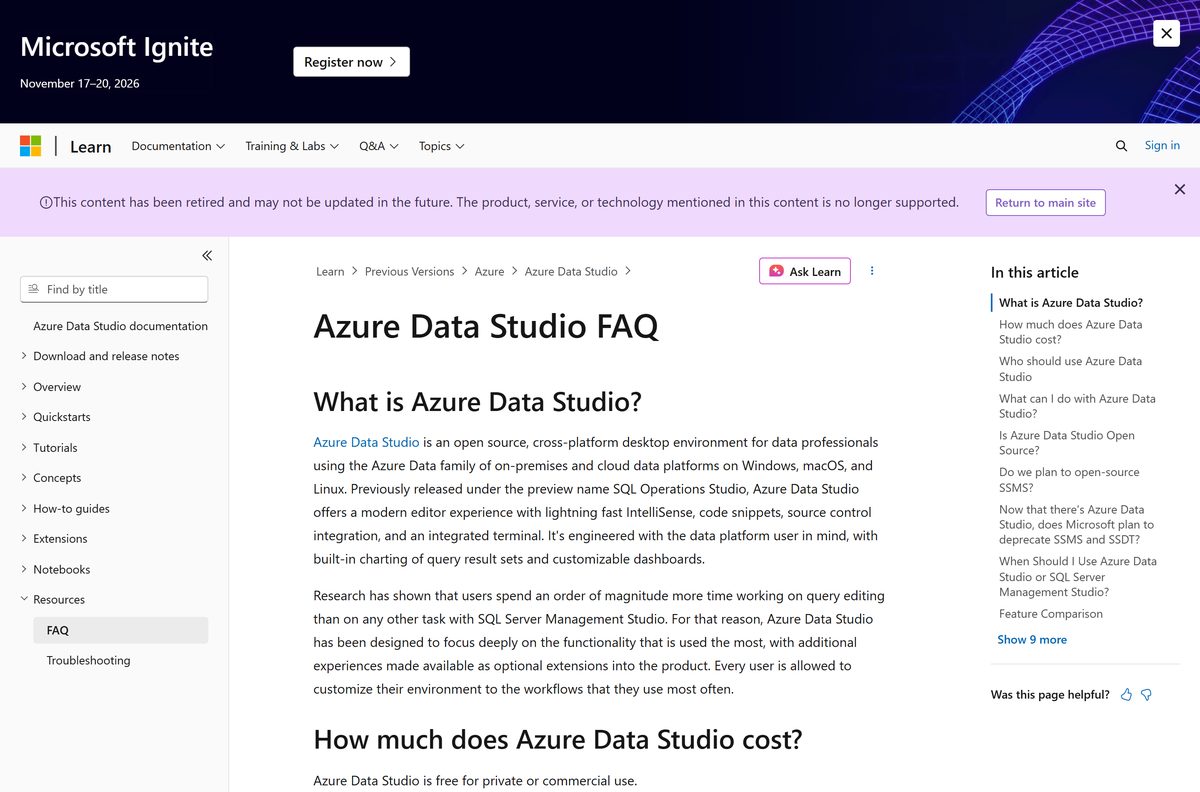Jump to How much does it cost
The image size is (1200, 792).
[1070, 332]
